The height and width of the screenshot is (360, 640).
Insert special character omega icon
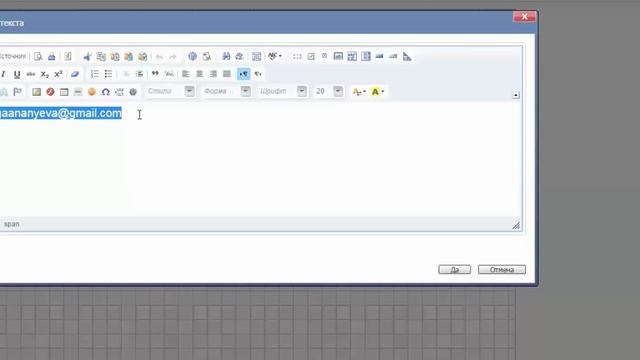coord(106,92)
